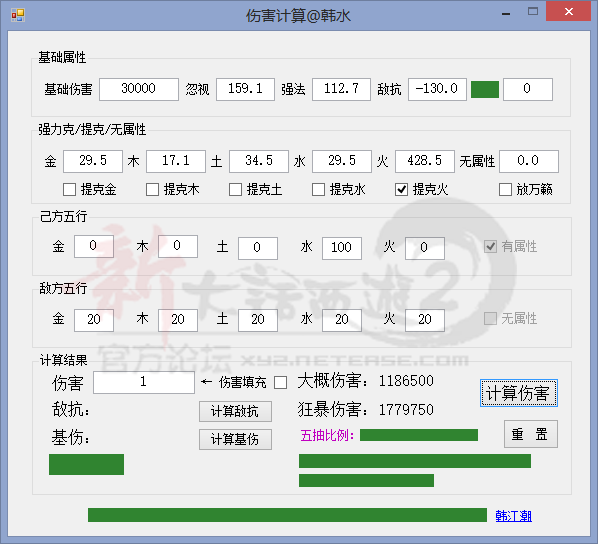The height and width of the screenshot is (544, 598).
Task: Click the 己方五行 水 field showing 100
Action: coord(342,248)
